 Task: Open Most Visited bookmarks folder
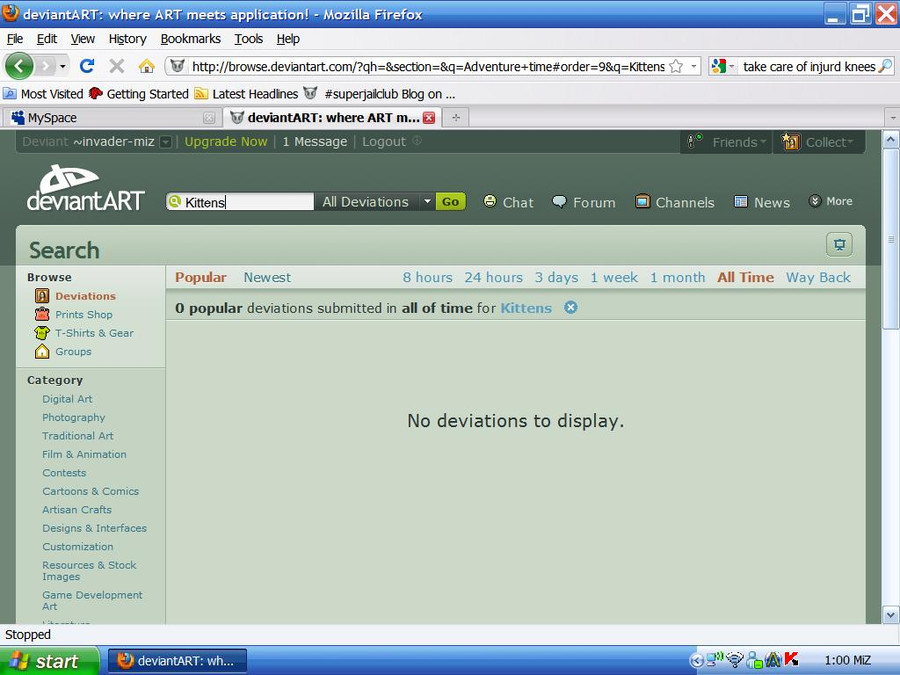click(x=43, y=94)
